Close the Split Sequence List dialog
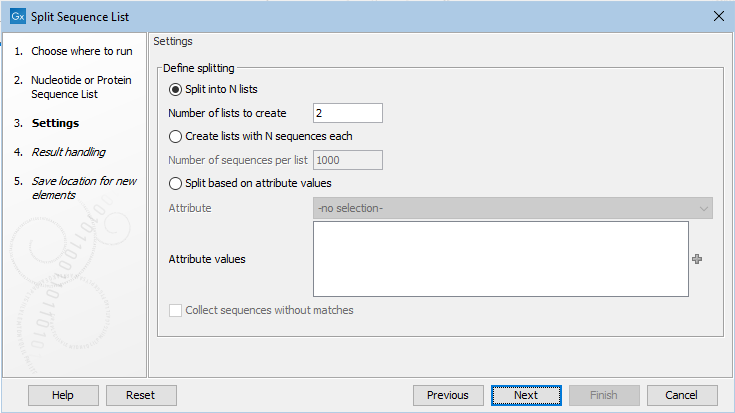This screenshot has width=735, height=413. pyautogui.click(x=717, y=16)
